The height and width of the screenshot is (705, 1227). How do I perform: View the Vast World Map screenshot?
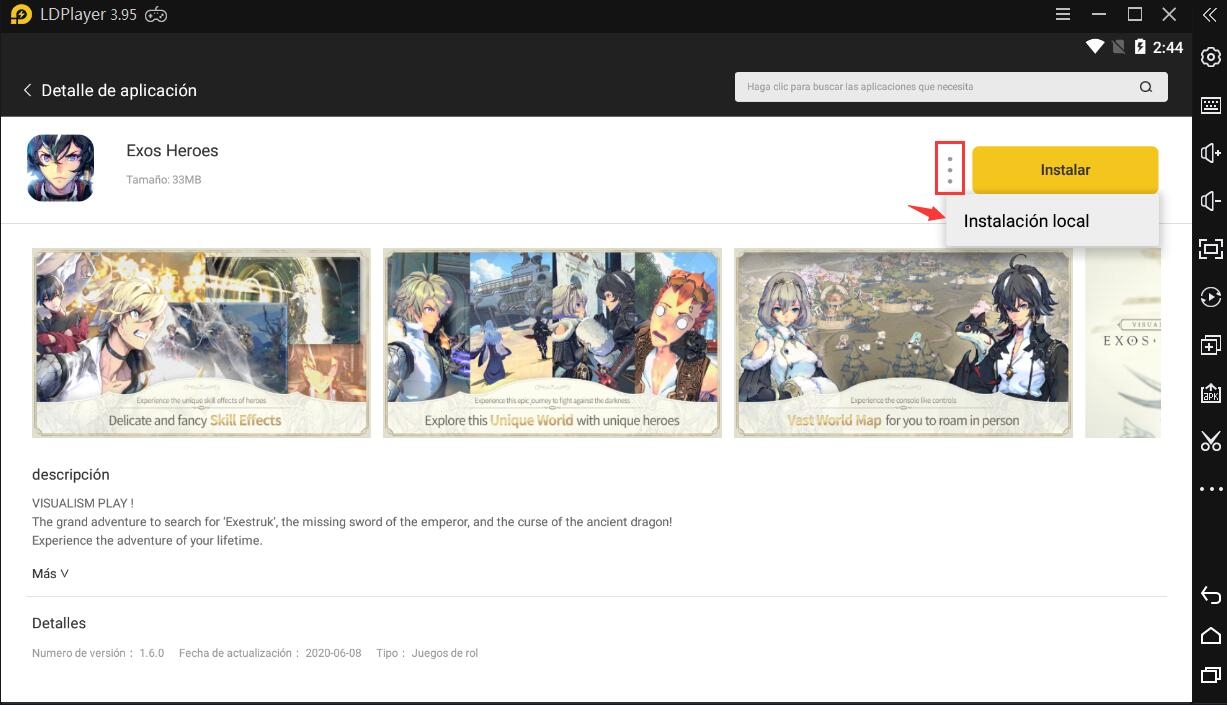(x=903, y=343)
